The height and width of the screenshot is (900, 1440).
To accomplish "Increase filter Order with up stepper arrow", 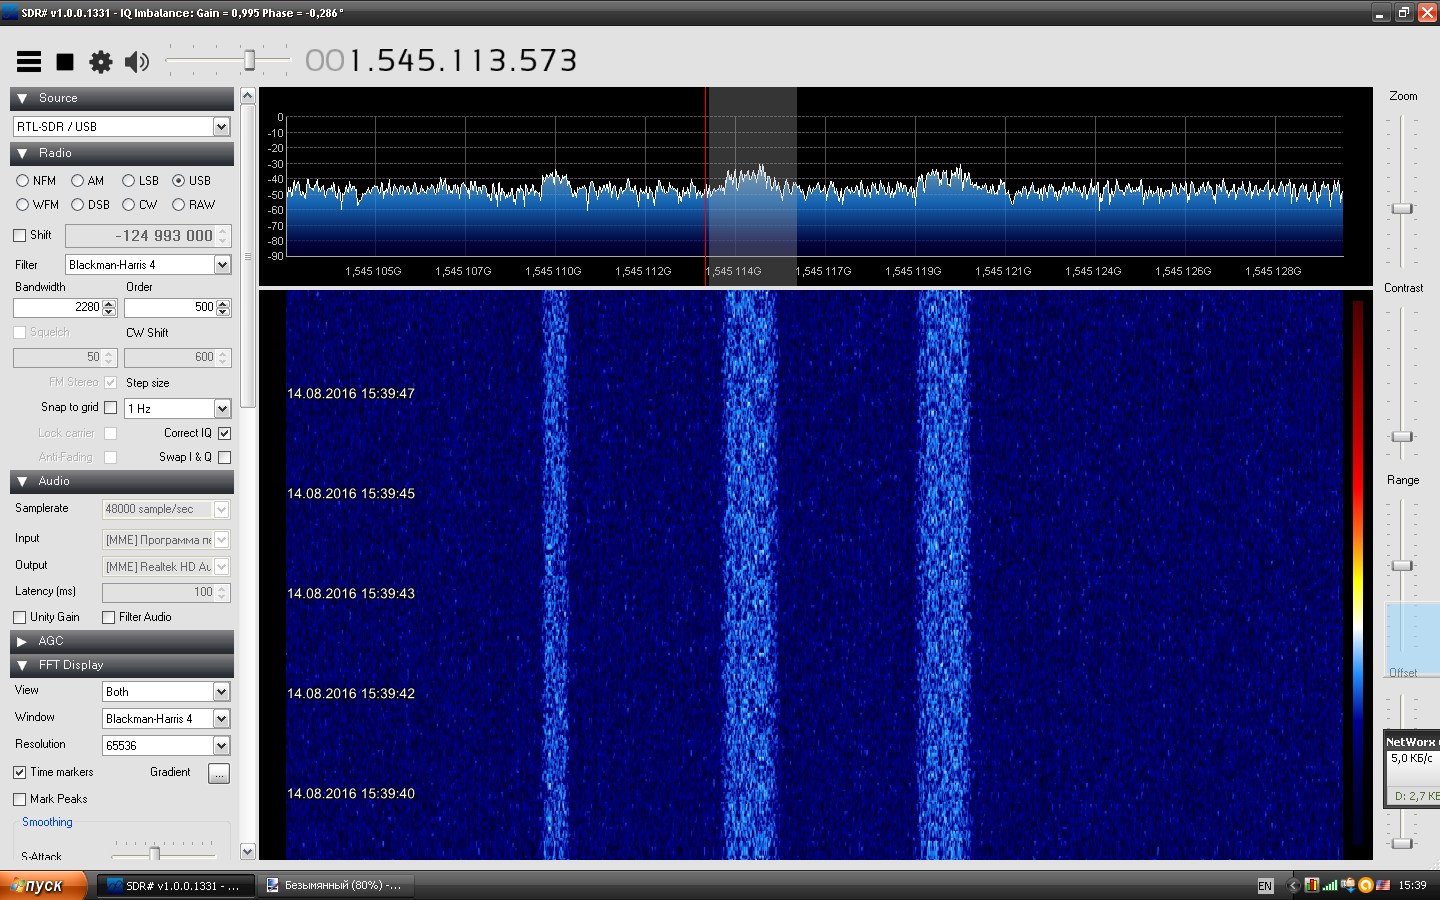I will tap(222, 303).
